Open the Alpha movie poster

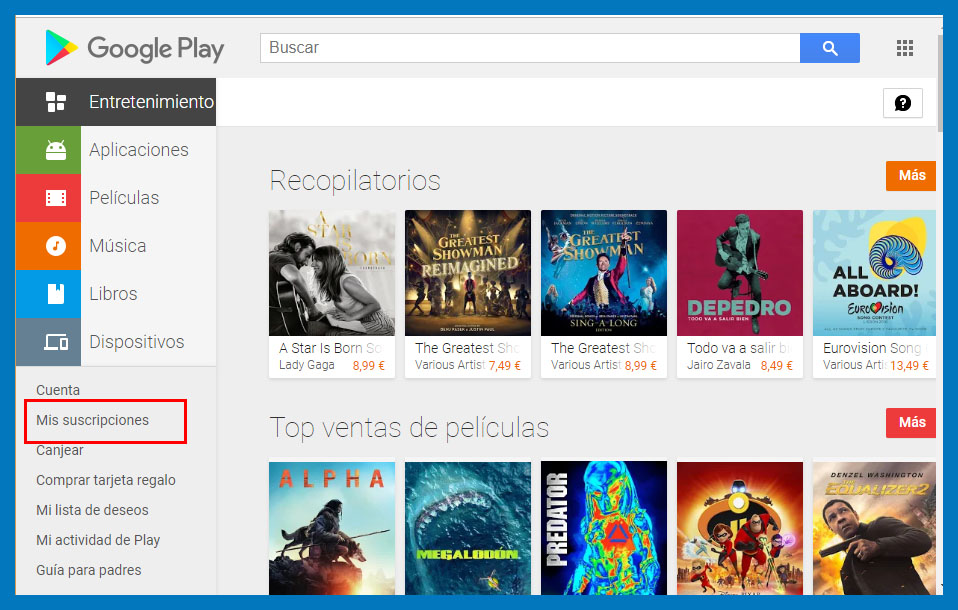(x=332, y=528)
